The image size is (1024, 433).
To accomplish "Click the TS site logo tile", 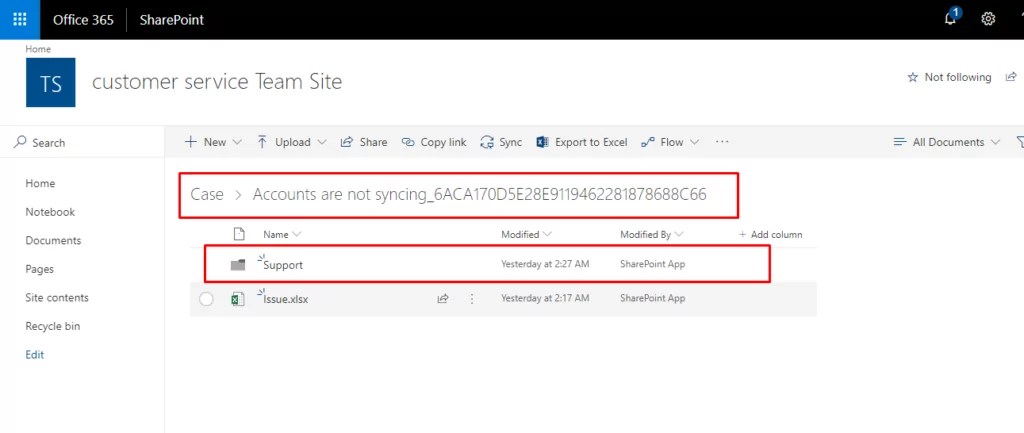I will point(50,82).
